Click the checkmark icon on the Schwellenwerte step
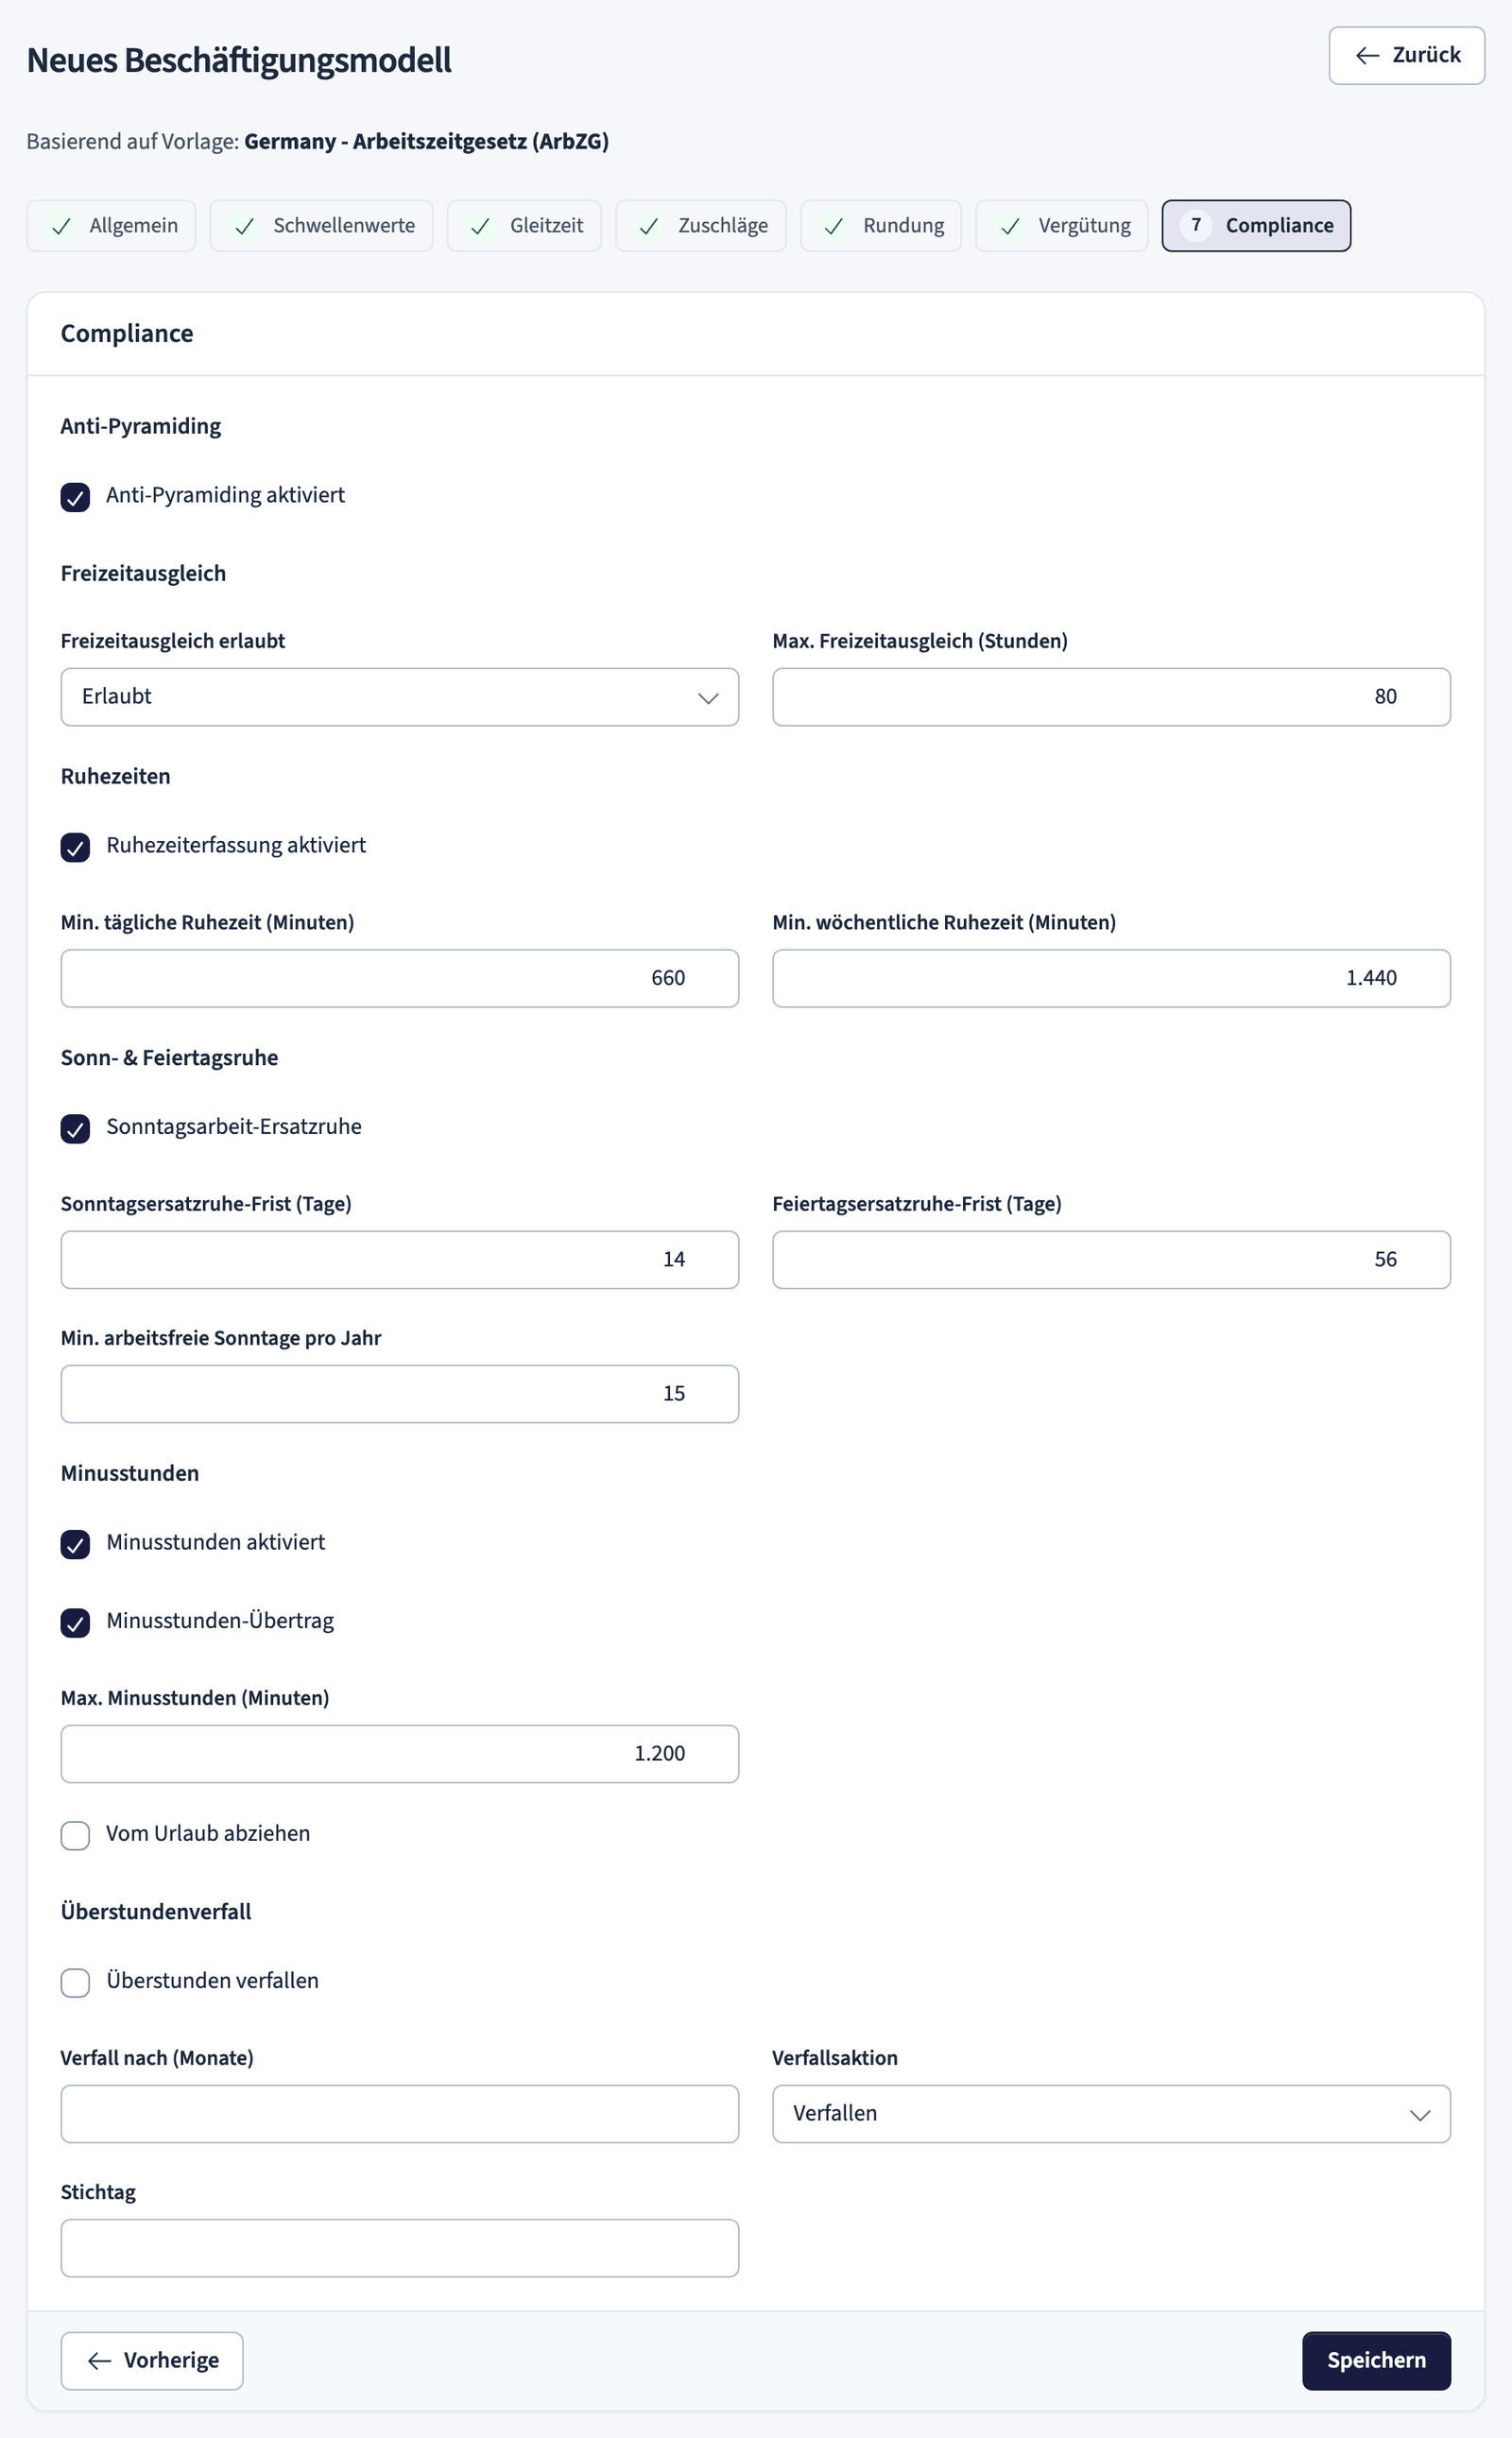The image size is (1512, 2438). coord(244,226)
